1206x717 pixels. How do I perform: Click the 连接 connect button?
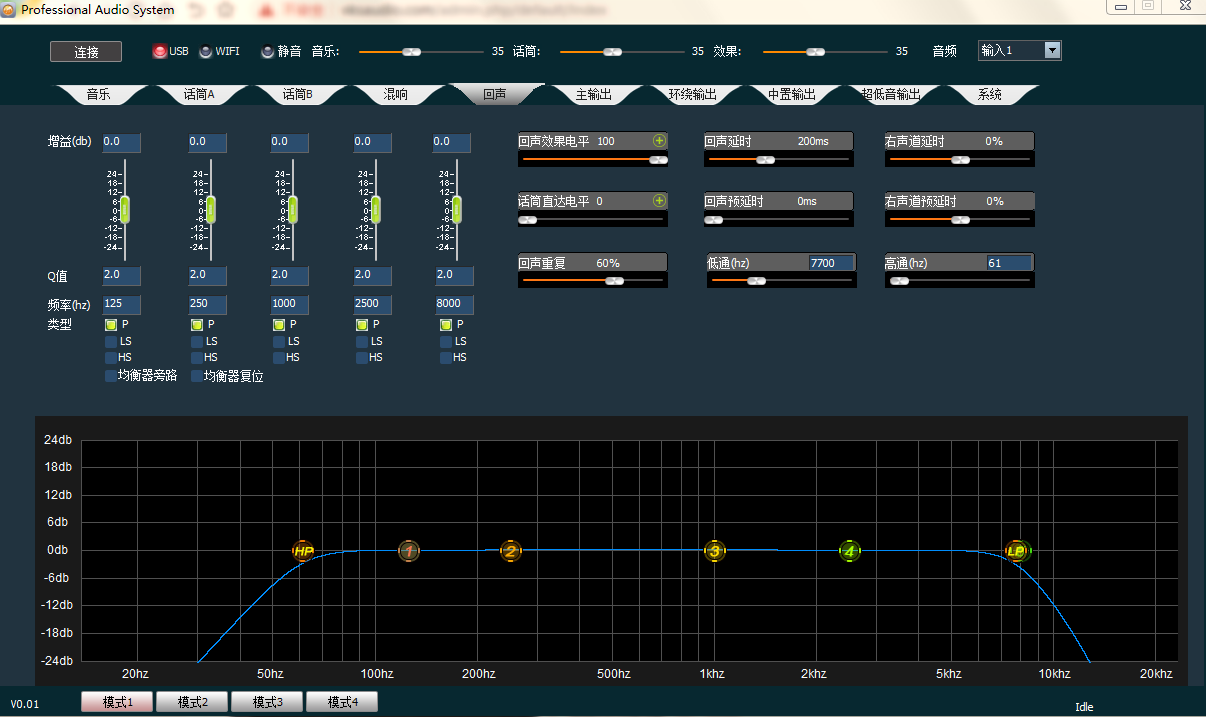86,52
